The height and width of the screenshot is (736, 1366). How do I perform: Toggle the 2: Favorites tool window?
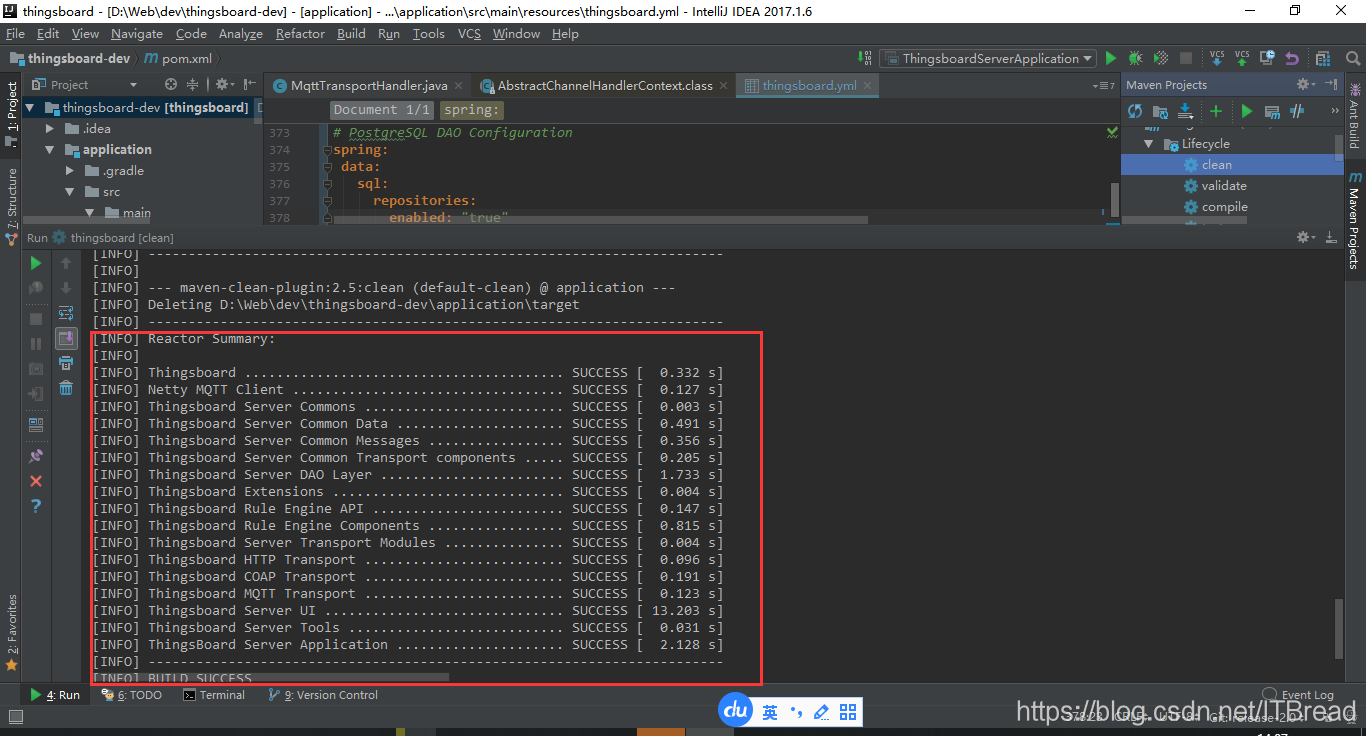11,630
